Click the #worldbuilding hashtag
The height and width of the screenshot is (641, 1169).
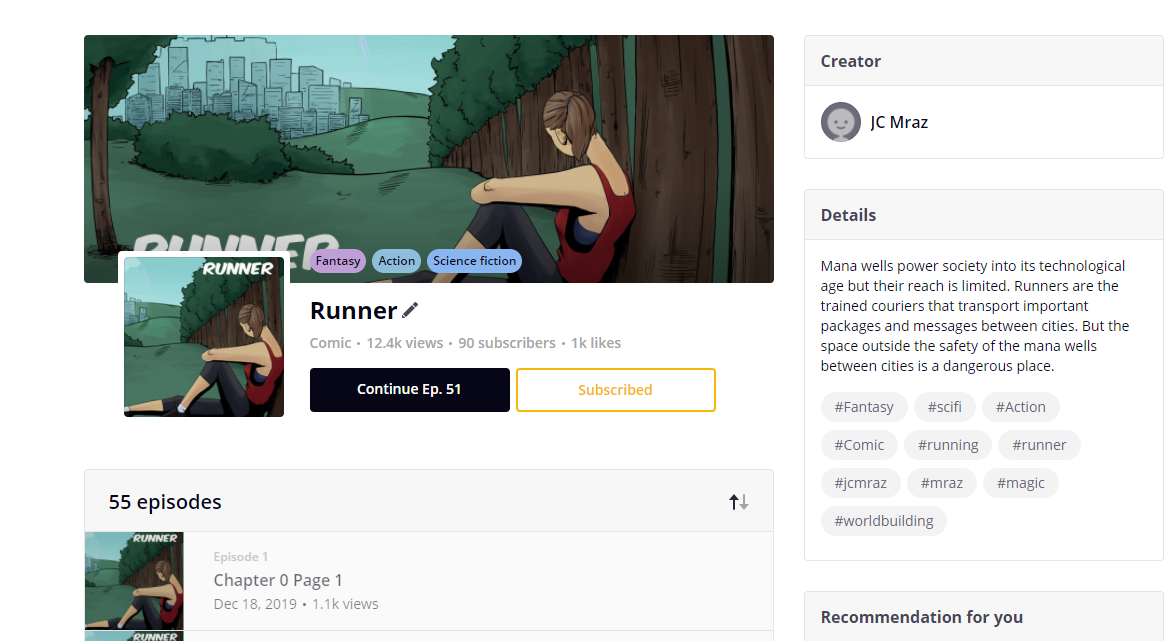click(x=883, y=521)
